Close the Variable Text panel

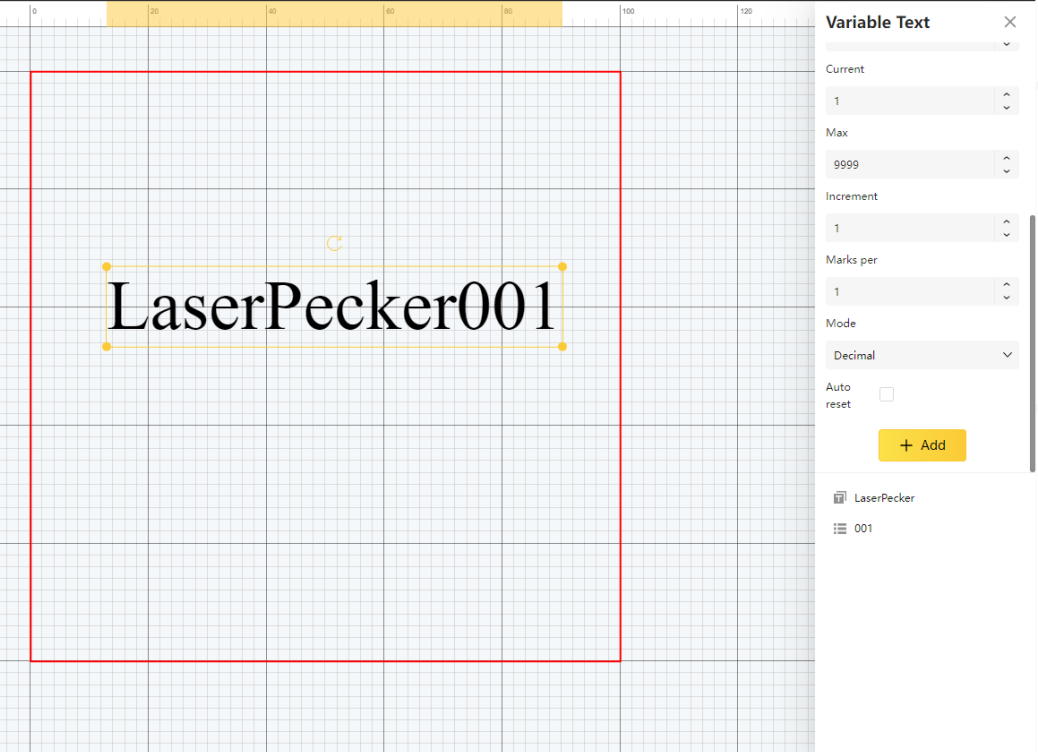pyautogui.click(x=1010, y=22)
